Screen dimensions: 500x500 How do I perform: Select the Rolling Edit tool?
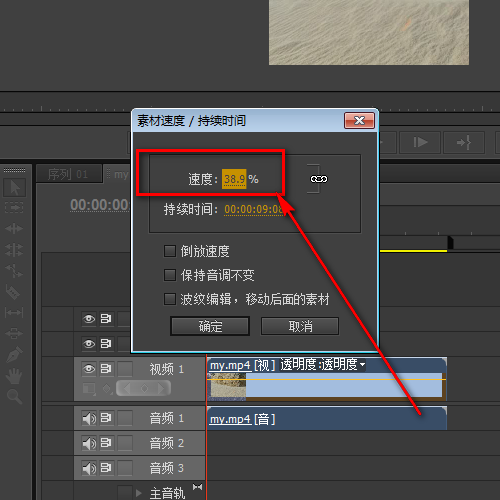[x=14, y=250]
